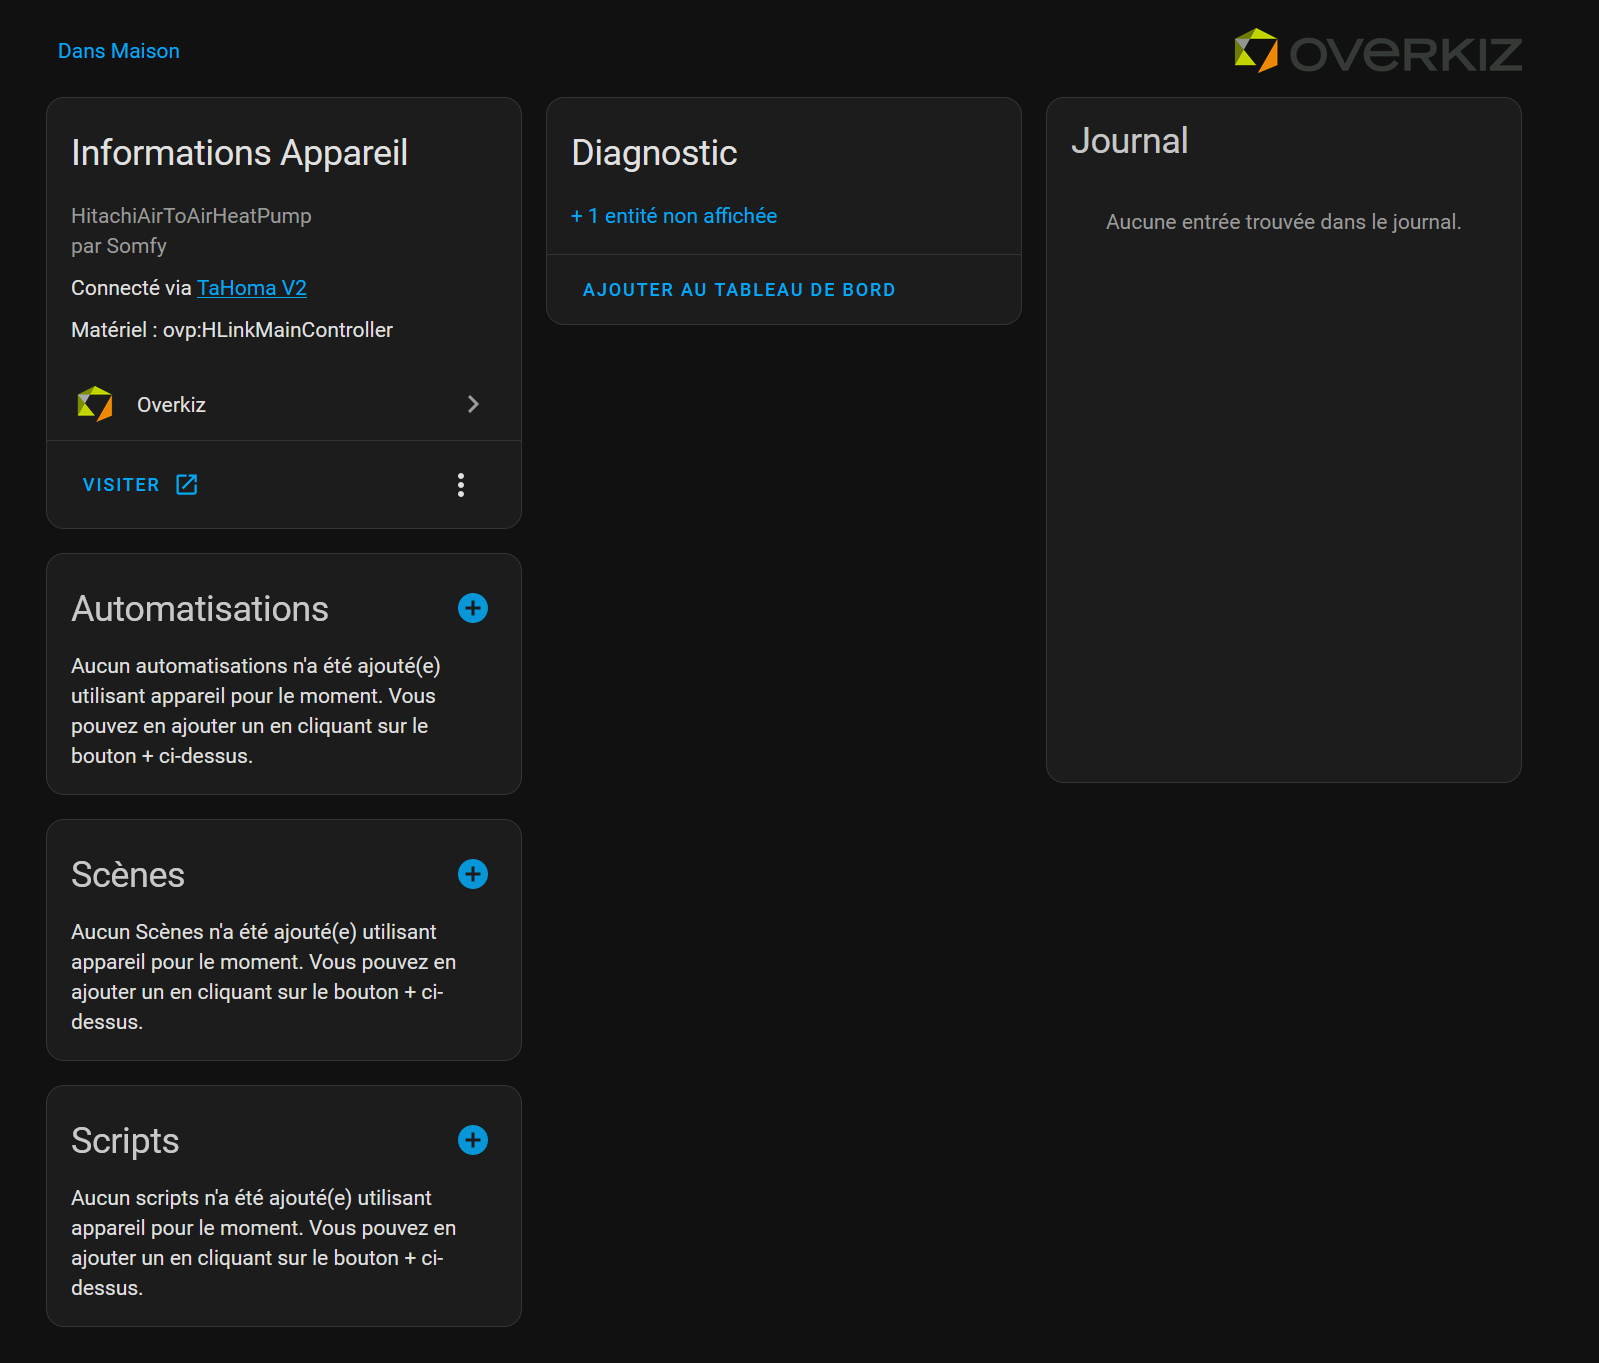Viewport: 1599px width, 1363px height.
Task: Add a new scene with plus icon
Action: (x=473, y=874)
